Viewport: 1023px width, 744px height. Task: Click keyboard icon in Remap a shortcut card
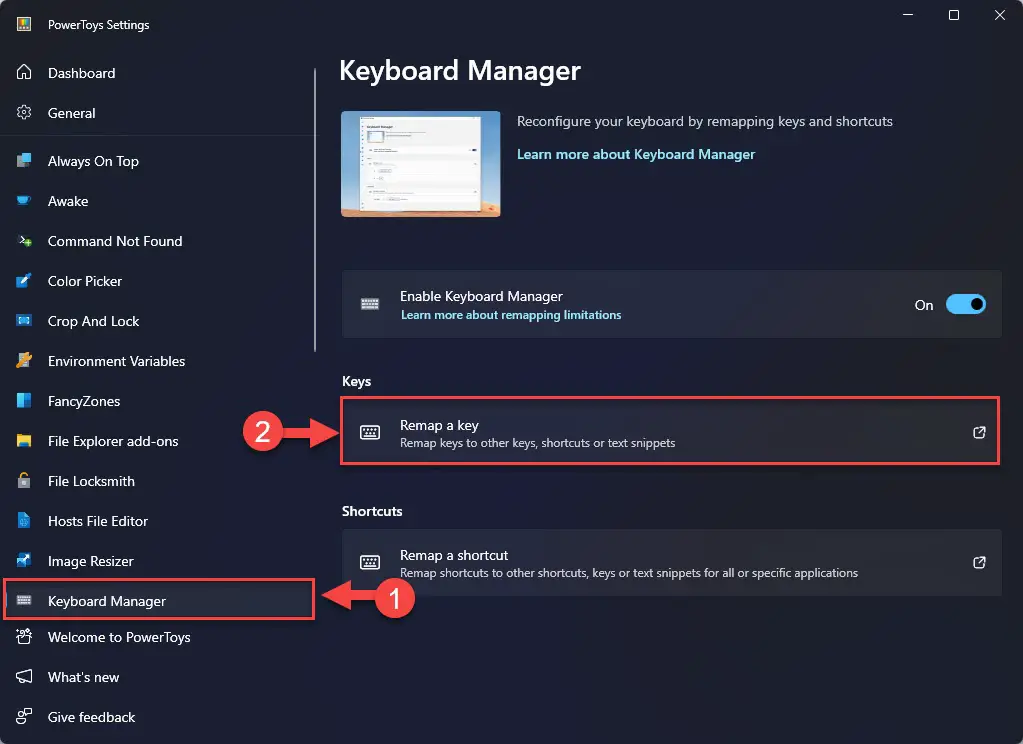tap(370, 562)
